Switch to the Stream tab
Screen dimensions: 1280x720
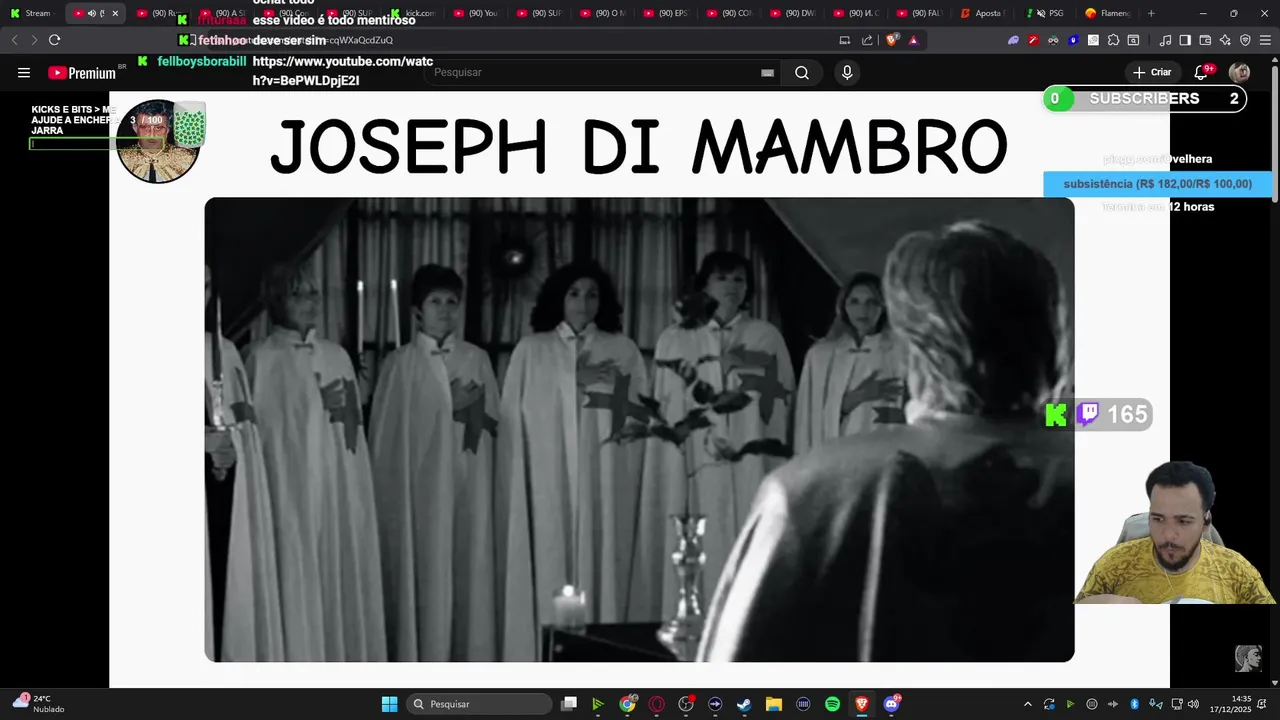coord(32,13)
